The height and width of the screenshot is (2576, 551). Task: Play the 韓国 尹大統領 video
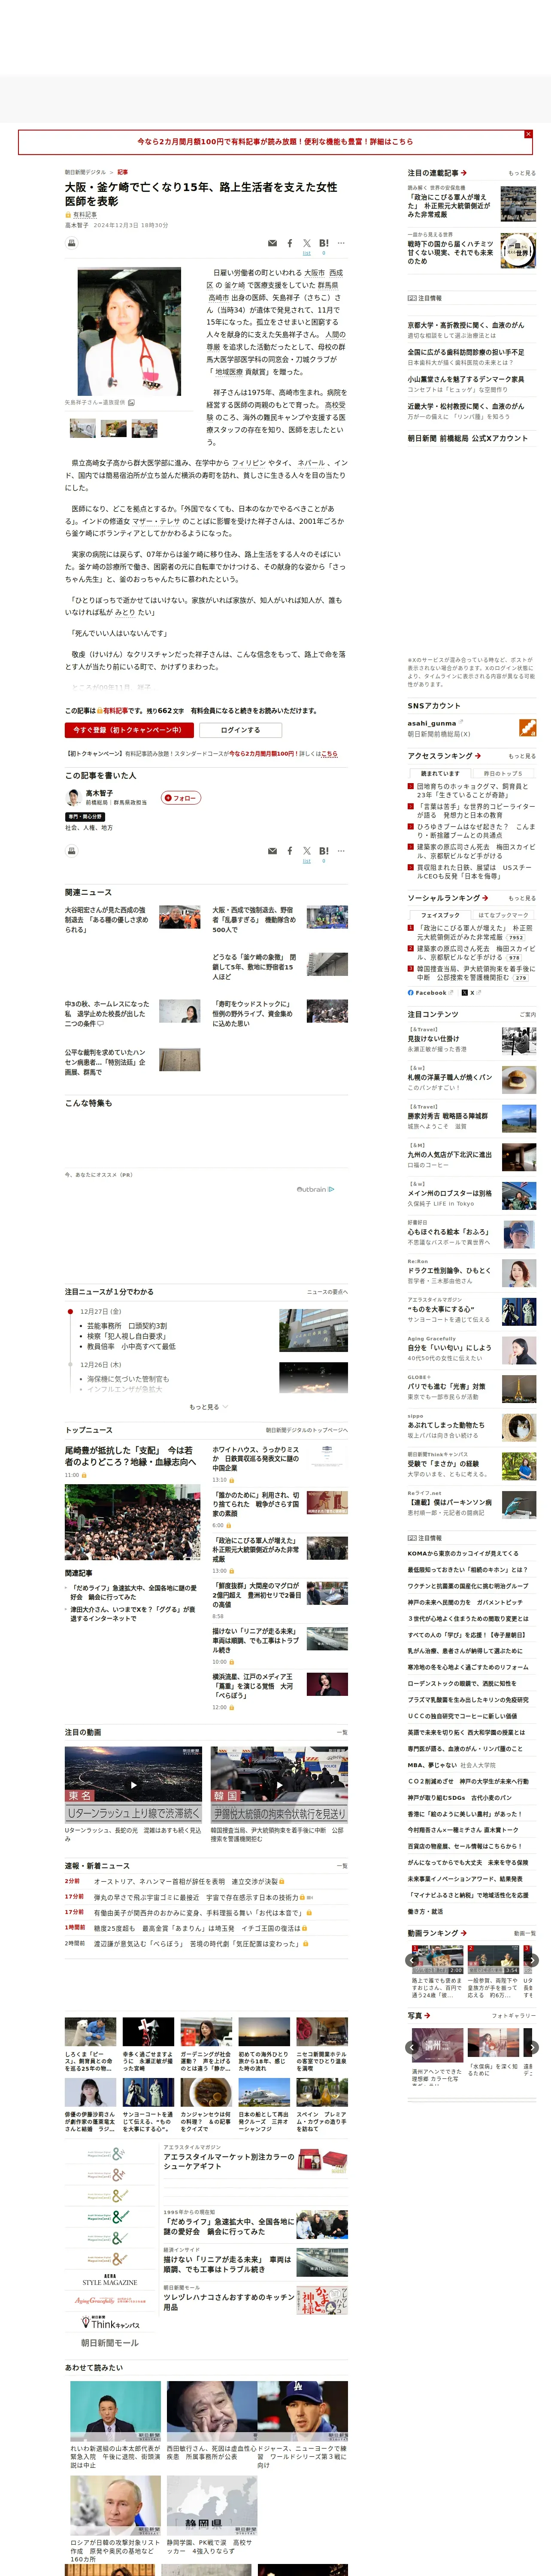[279, 1785]
